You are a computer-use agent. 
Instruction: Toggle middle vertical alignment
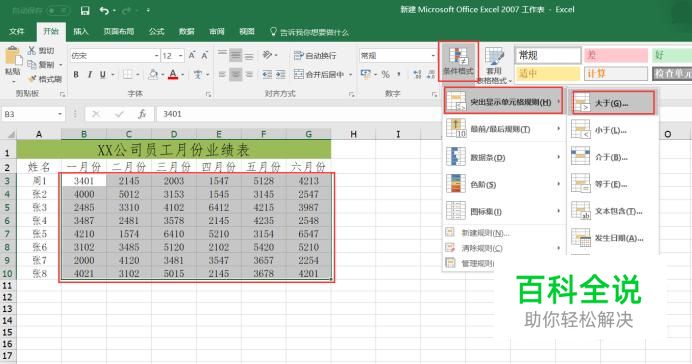(x=236, y=56)
